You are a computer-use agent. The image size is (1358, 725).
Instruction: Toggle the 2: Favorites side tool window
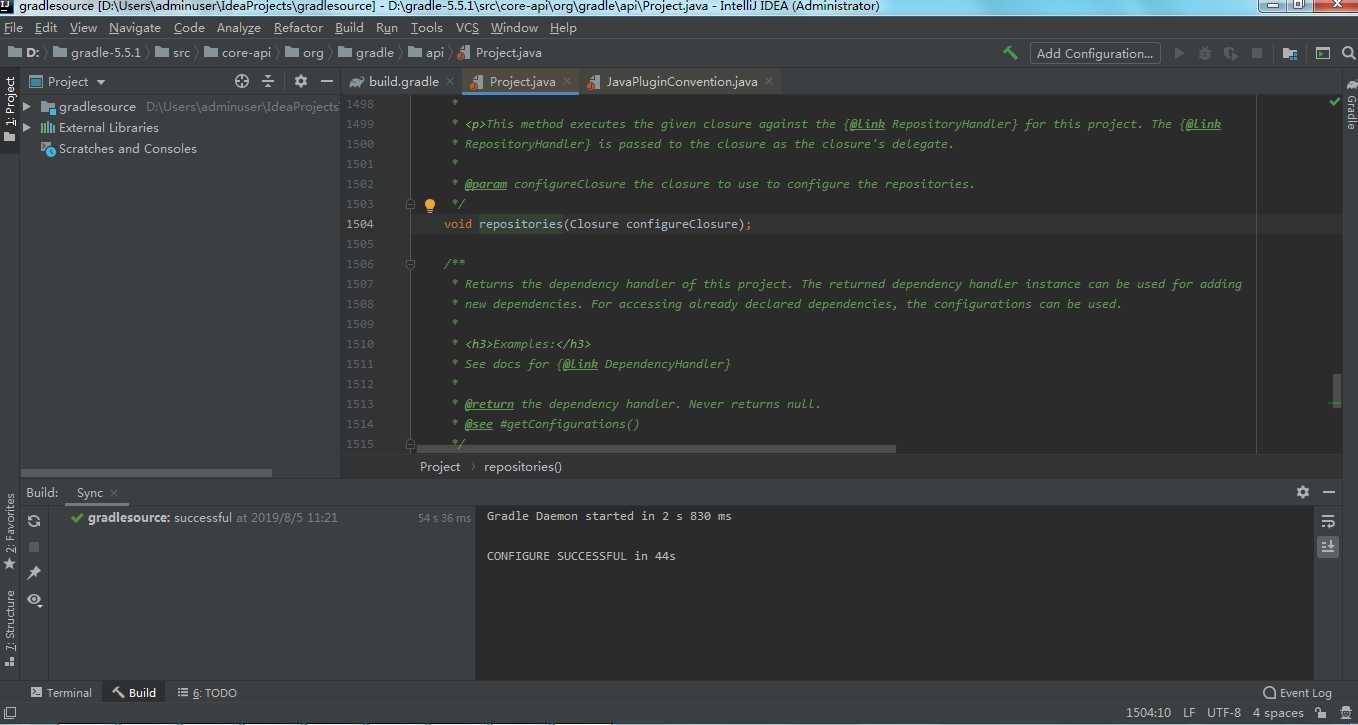pyautogui.click(x=10, y=530)
